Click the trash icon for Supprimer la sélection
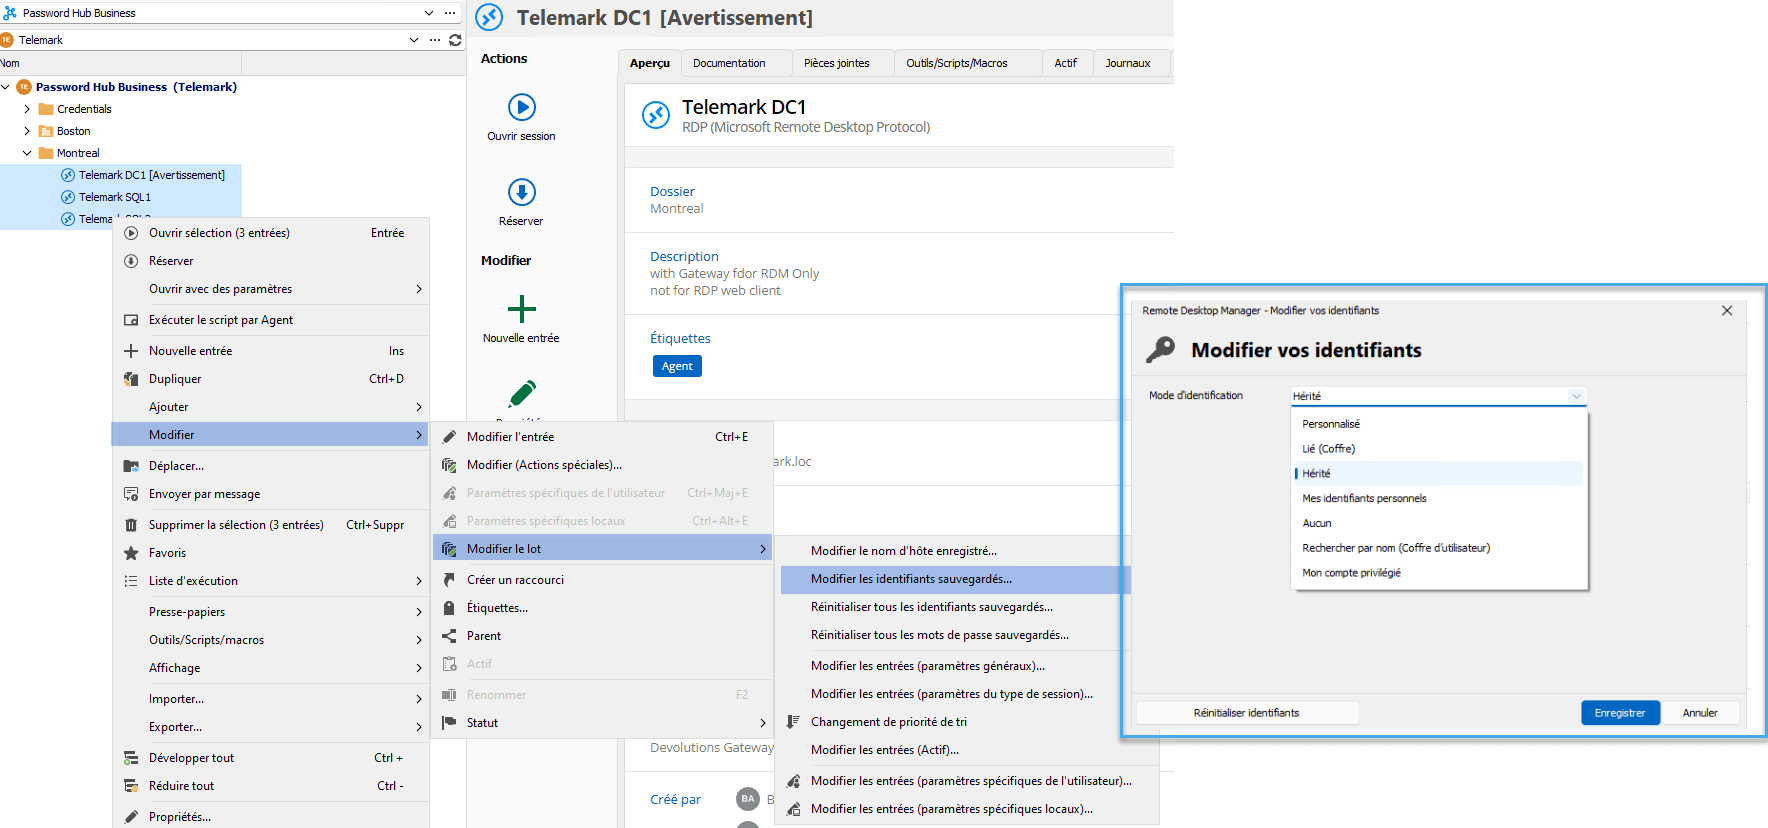 click(x=131, y=525)
